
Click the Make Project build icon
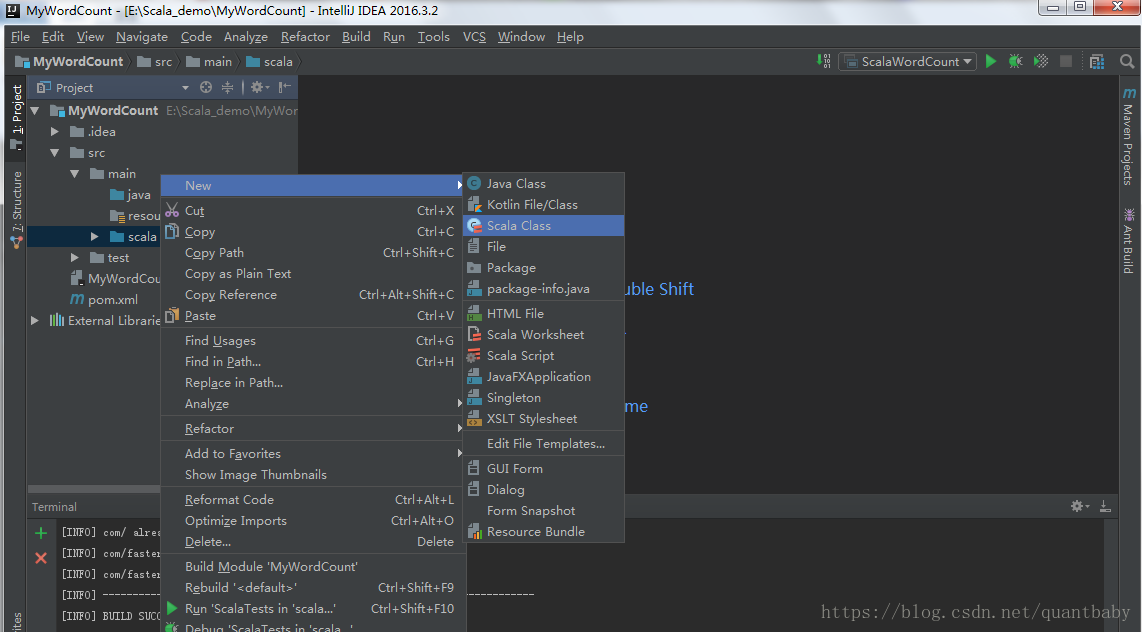click(x=824, y=61)
